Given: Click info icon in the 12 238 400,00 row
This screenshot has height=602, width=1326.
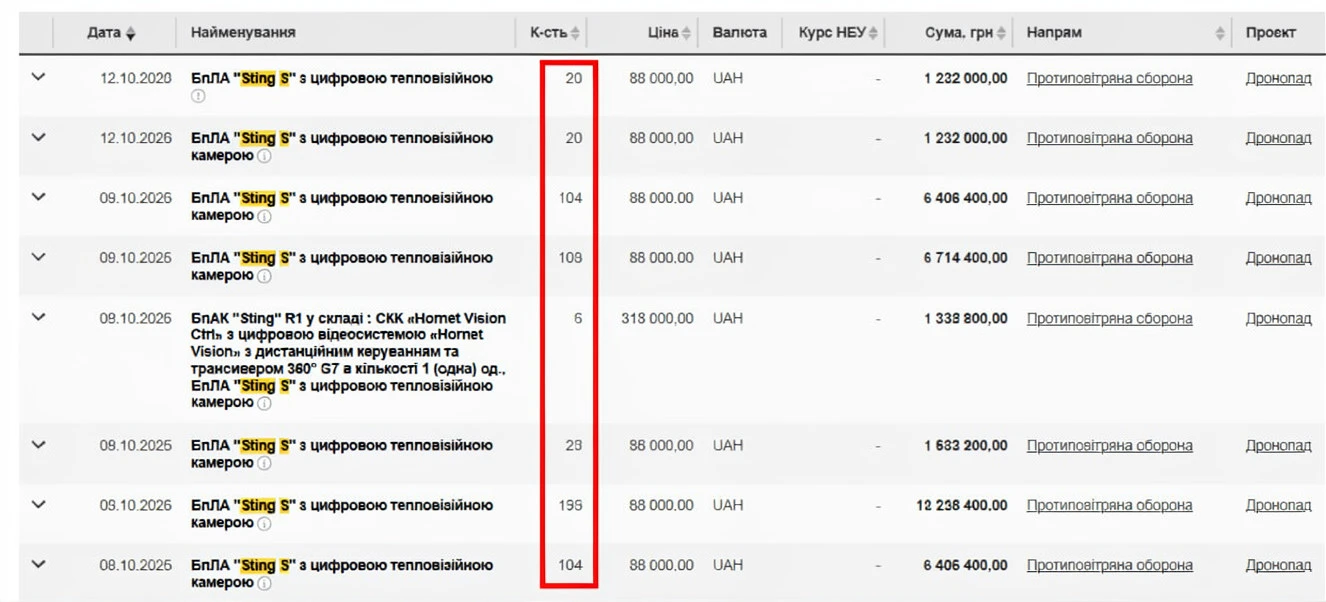Looking at the screenshot, I should (264, 523).
